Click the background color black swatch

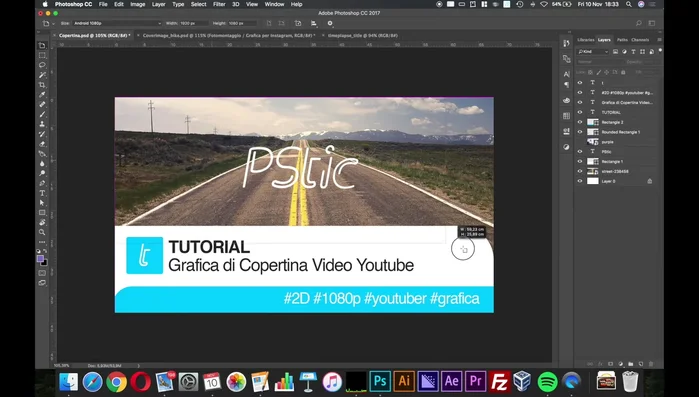point(44,262)
